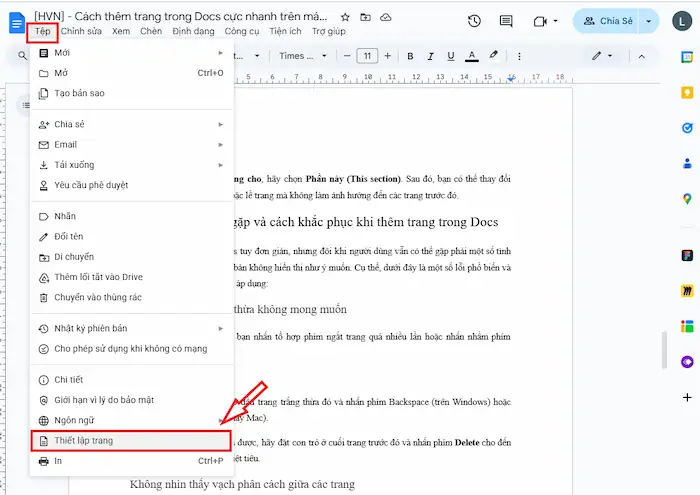Expand the Tải xuống submenu

click(130, 165)
